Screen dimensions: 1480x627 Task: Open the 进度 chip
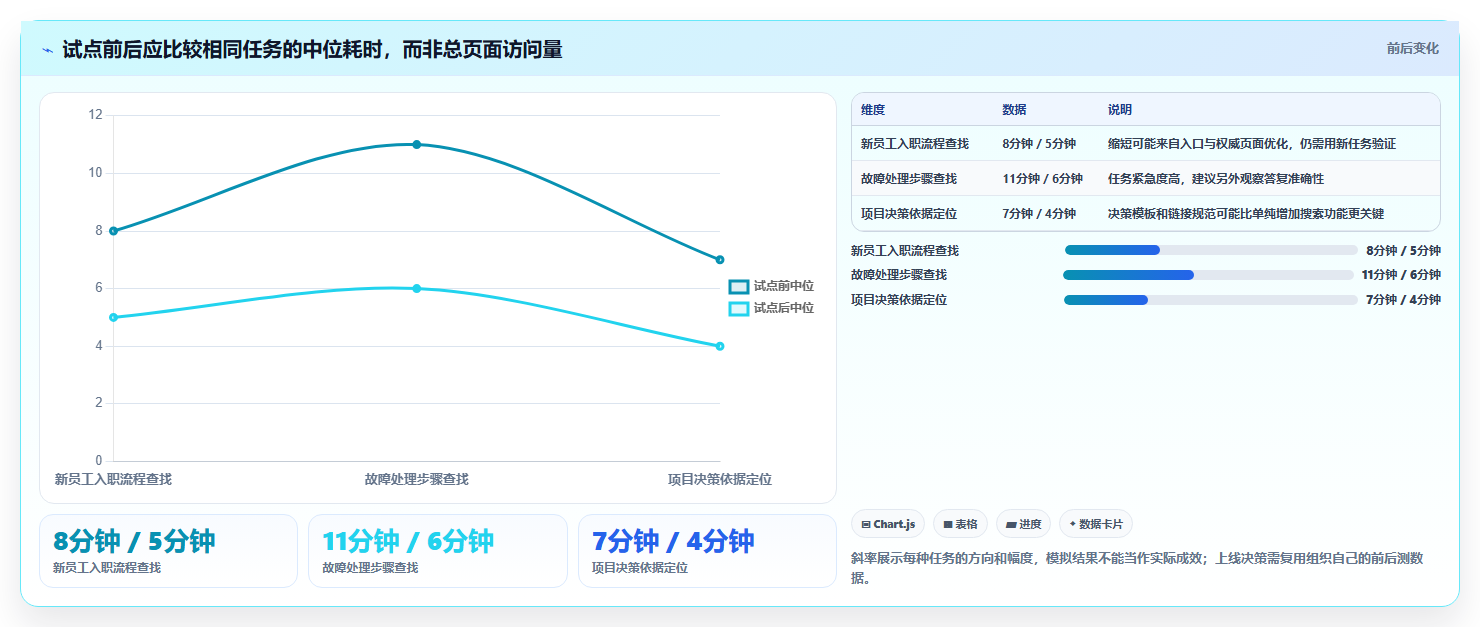1023,524
